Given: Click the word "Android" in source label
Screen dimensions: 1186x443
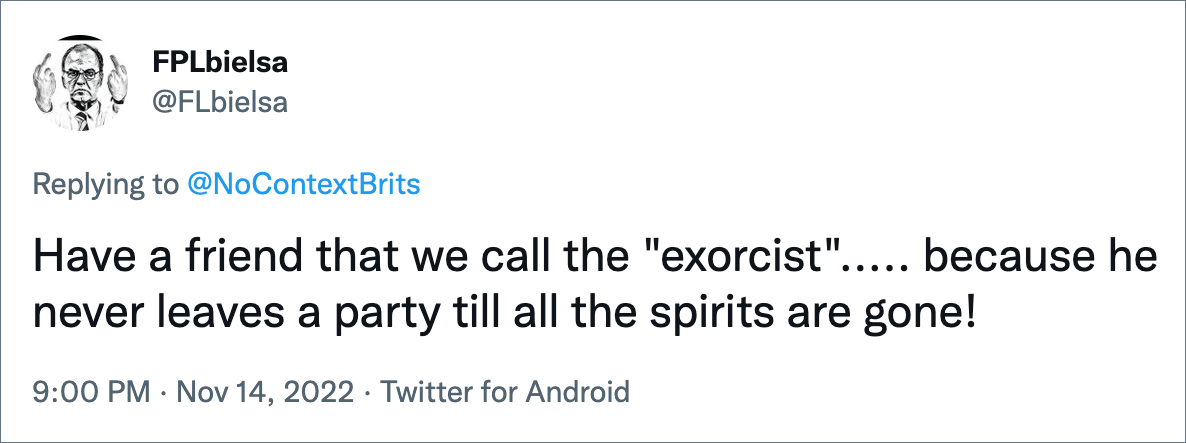Looking at the screenshot, I should click(577, 392).
